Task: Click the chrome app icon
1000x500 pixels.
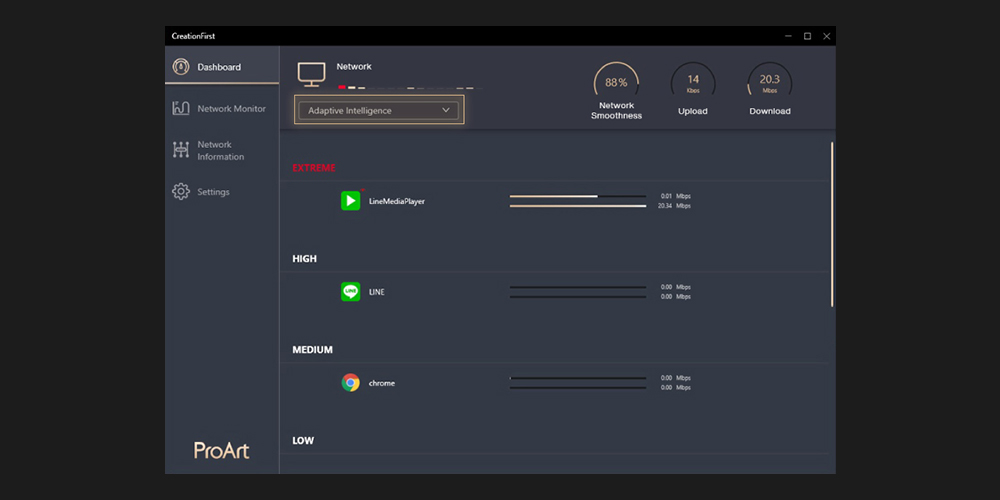Action: tap(350, 383)
